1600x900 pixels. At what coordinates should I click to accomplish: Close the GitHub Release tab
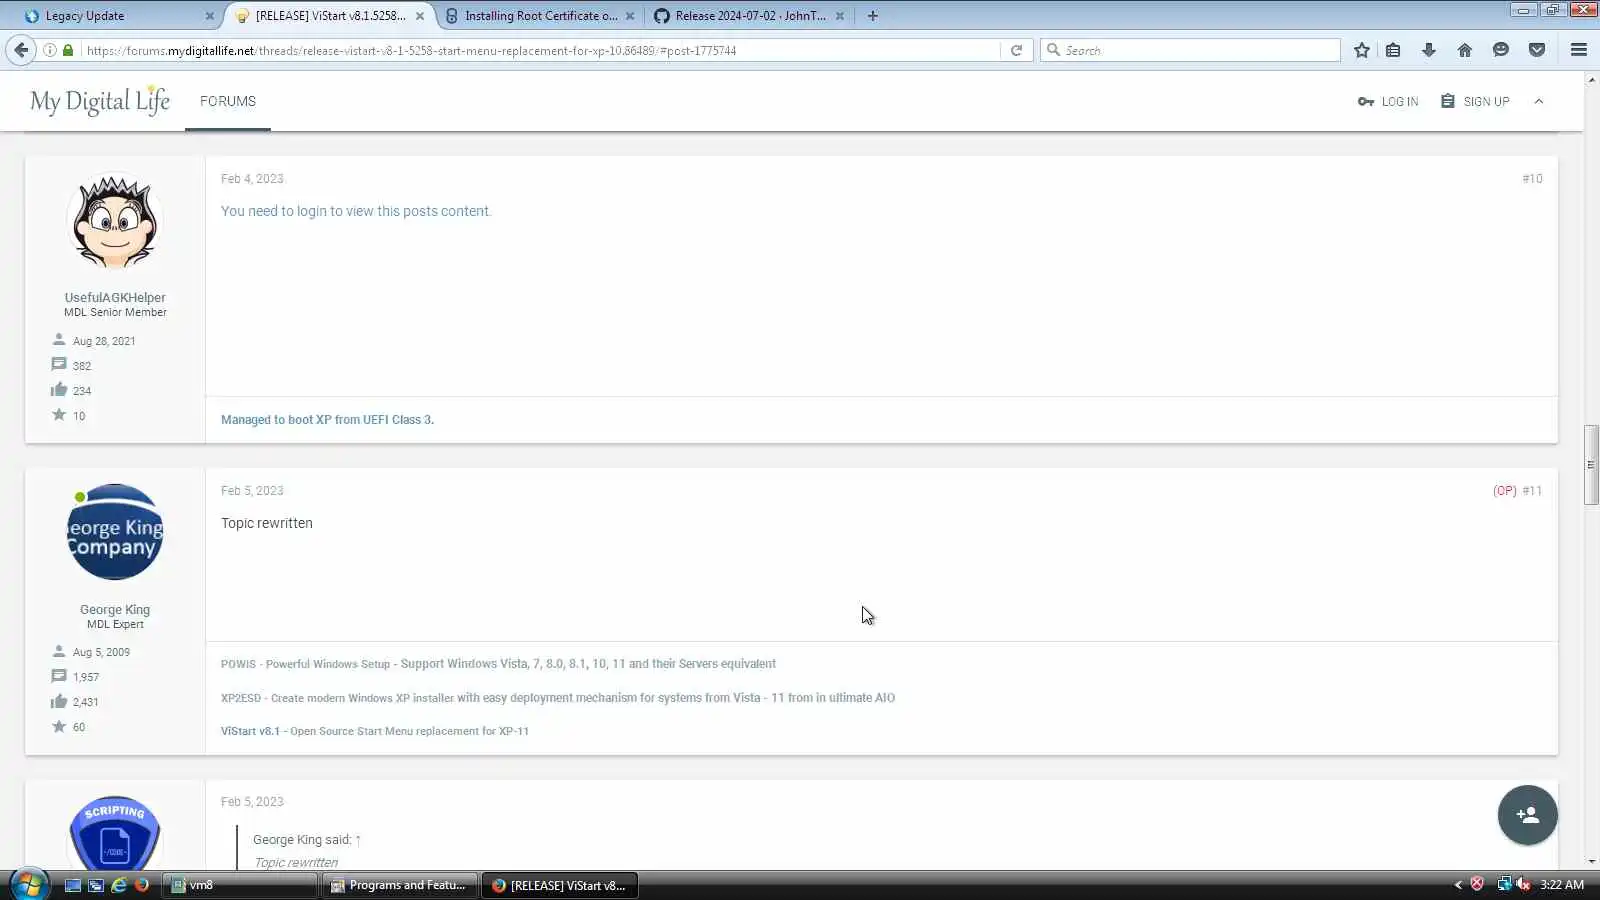point(840,16)
